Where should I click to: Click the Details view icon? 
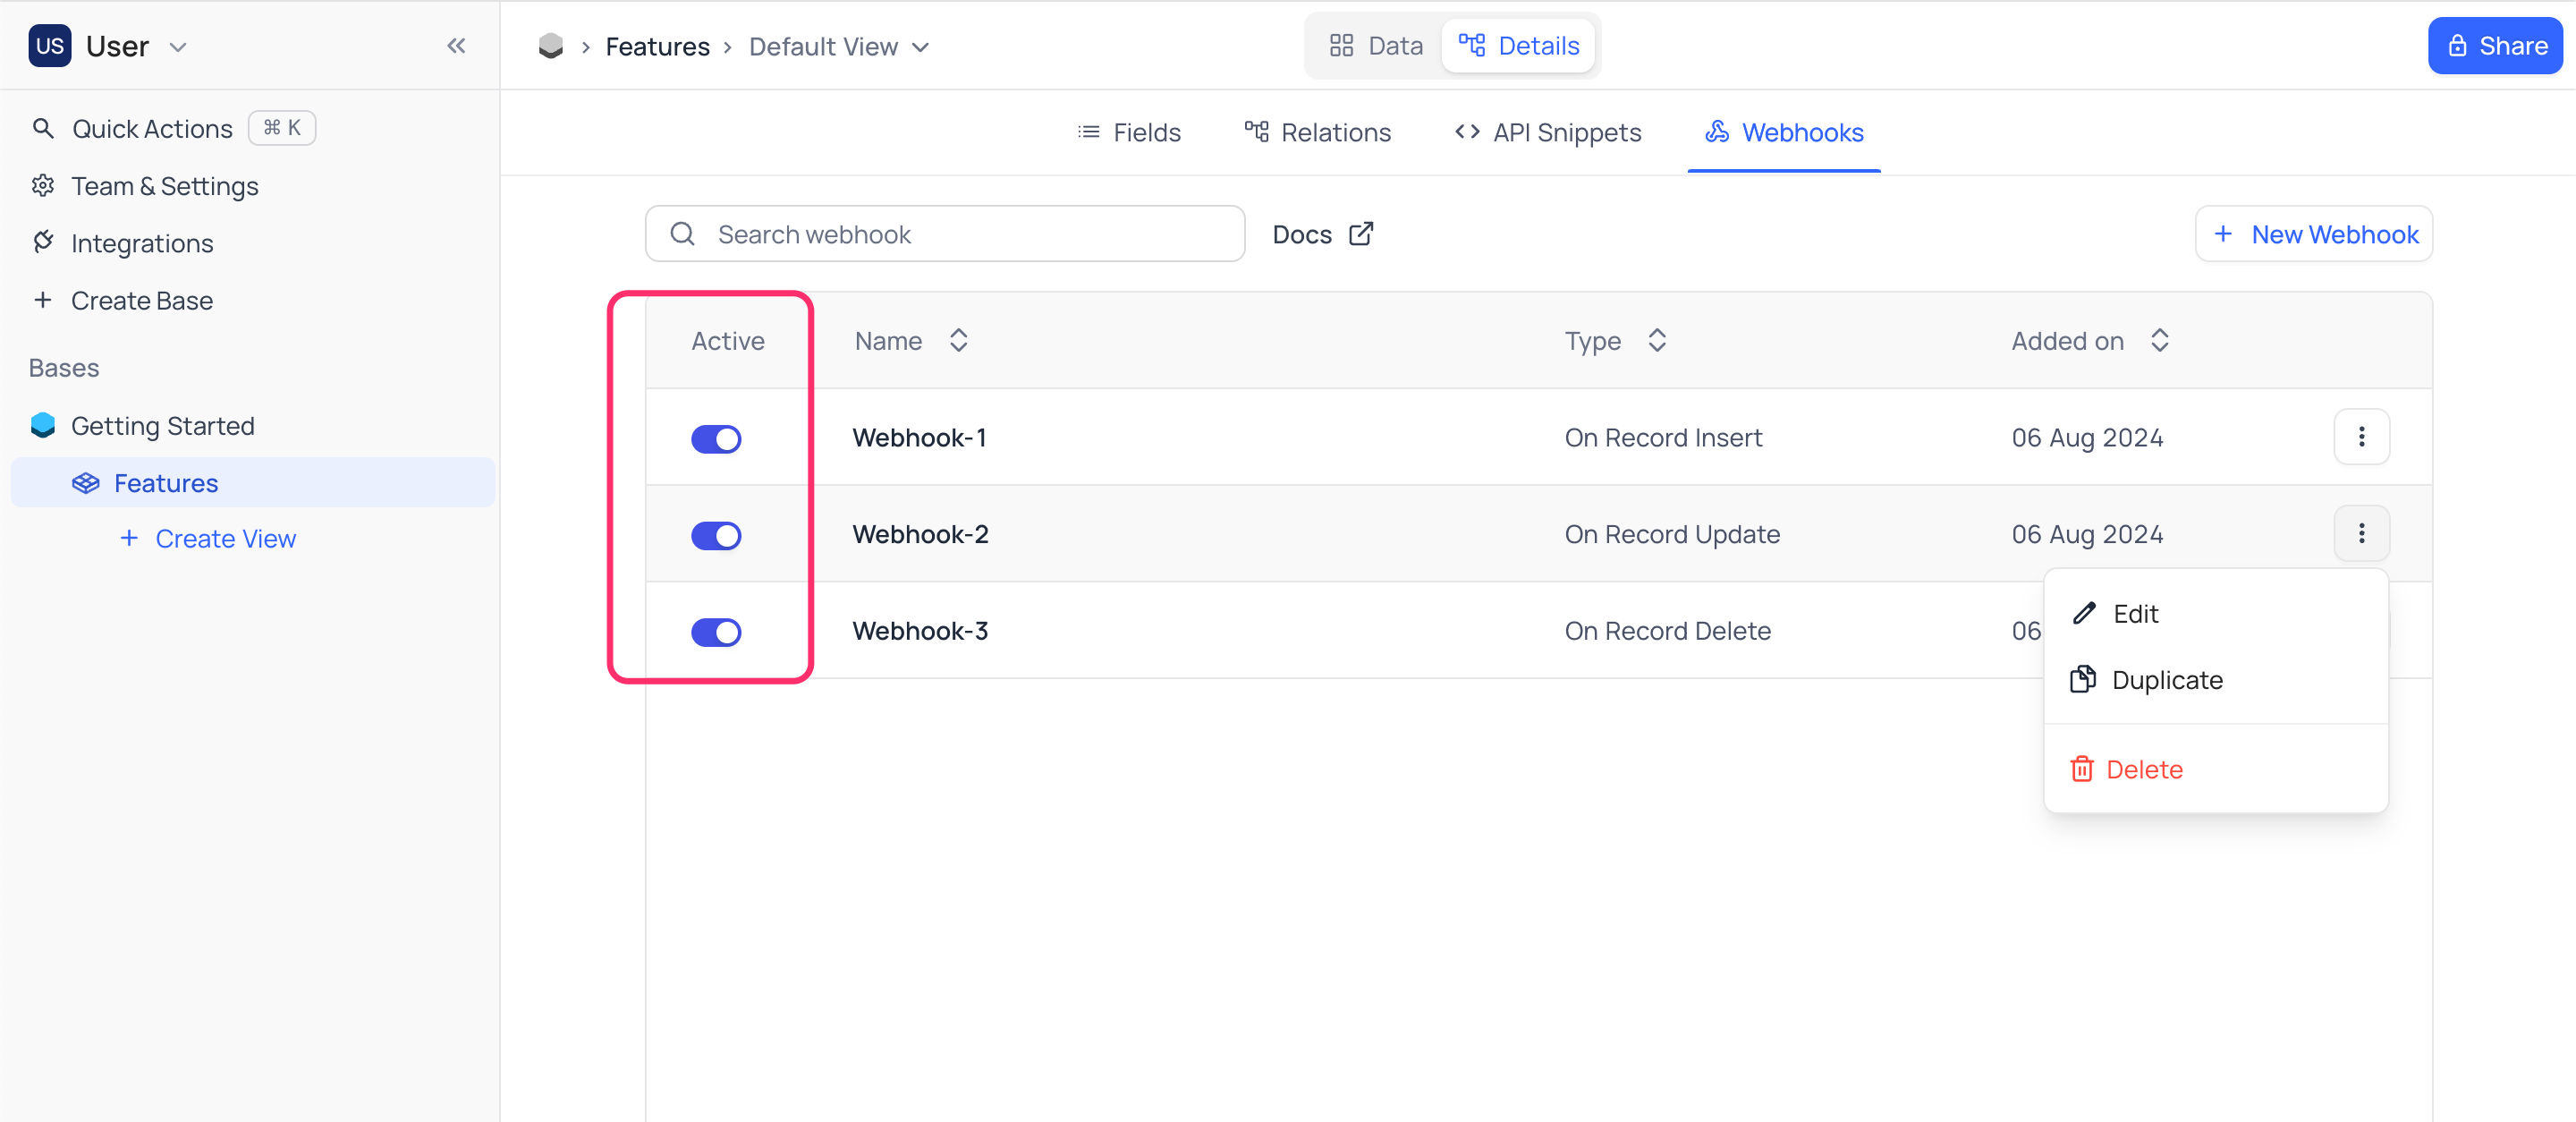tap(1474, 46)
